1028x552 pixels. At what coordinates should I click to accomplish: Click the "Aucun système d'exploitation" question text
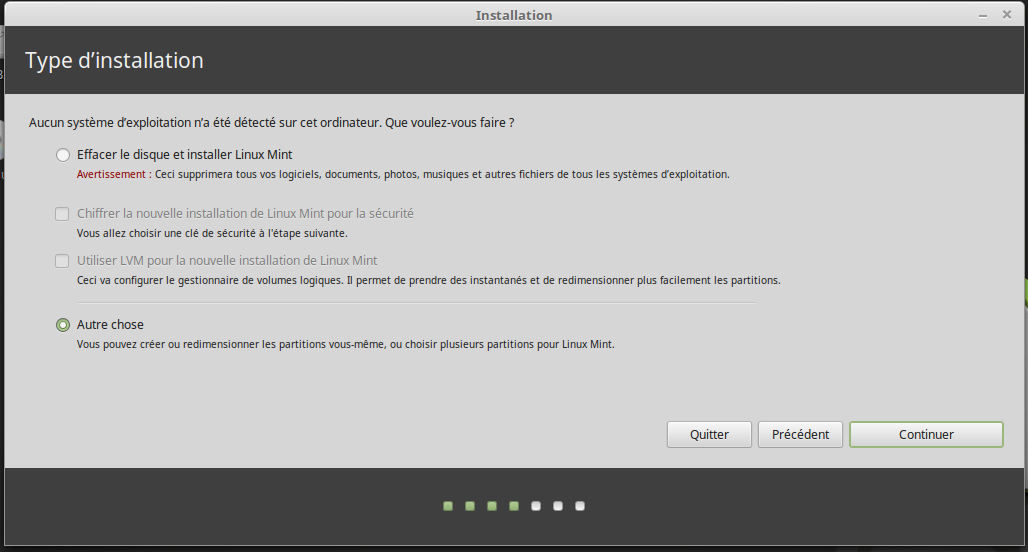coord(270,123)
